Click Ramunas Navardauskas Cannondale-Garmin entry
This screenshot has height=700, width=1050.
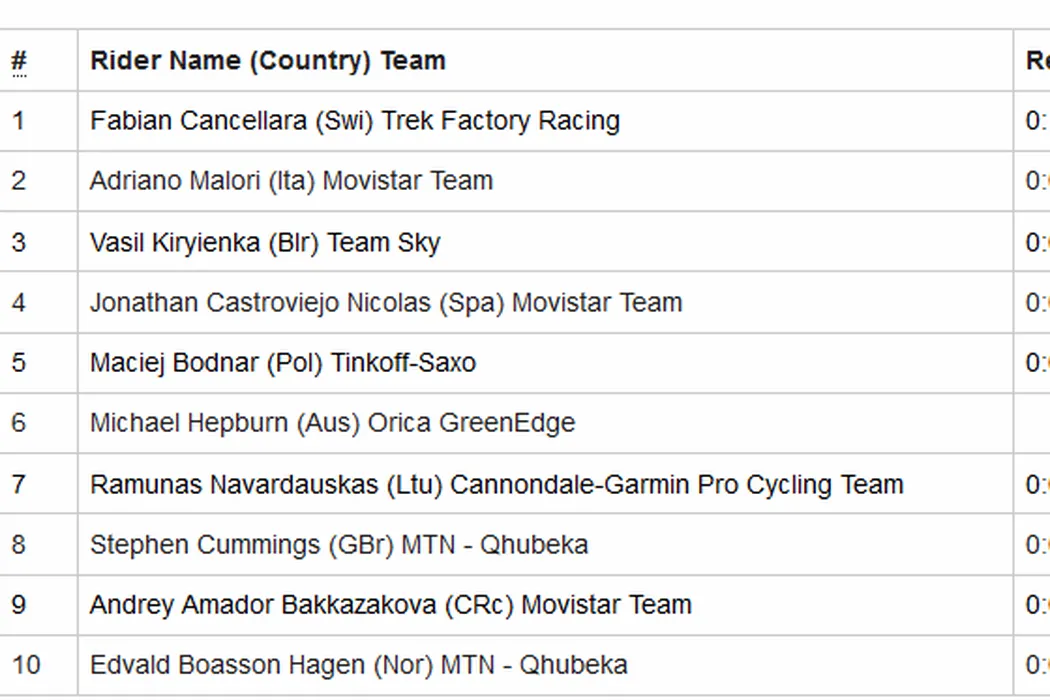496,484
